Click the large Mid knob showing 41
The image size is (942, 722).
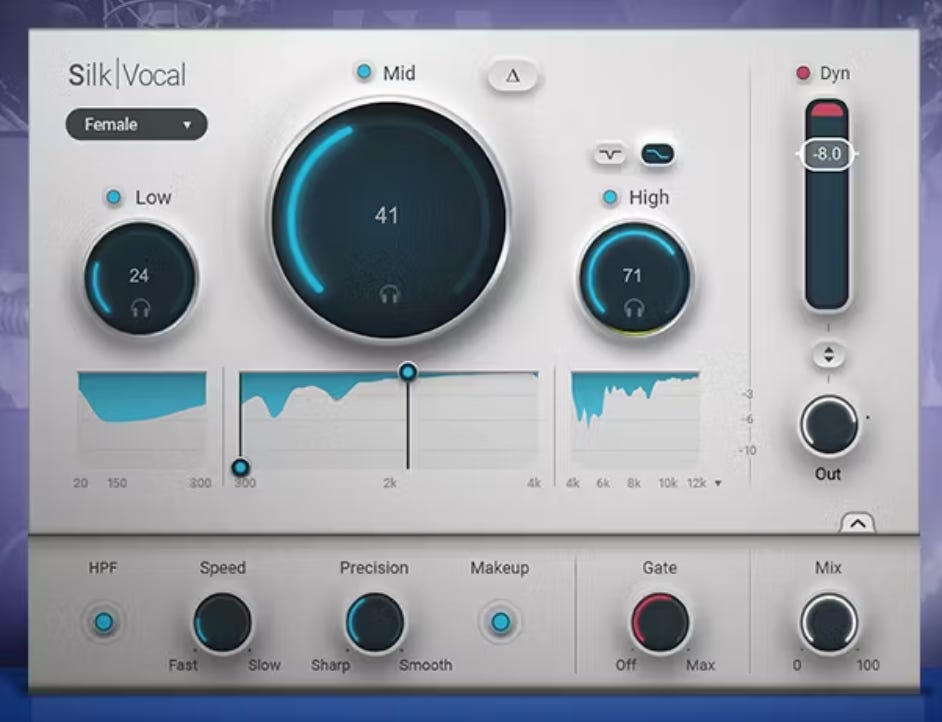pyautogui.click(x=389, y=220)
